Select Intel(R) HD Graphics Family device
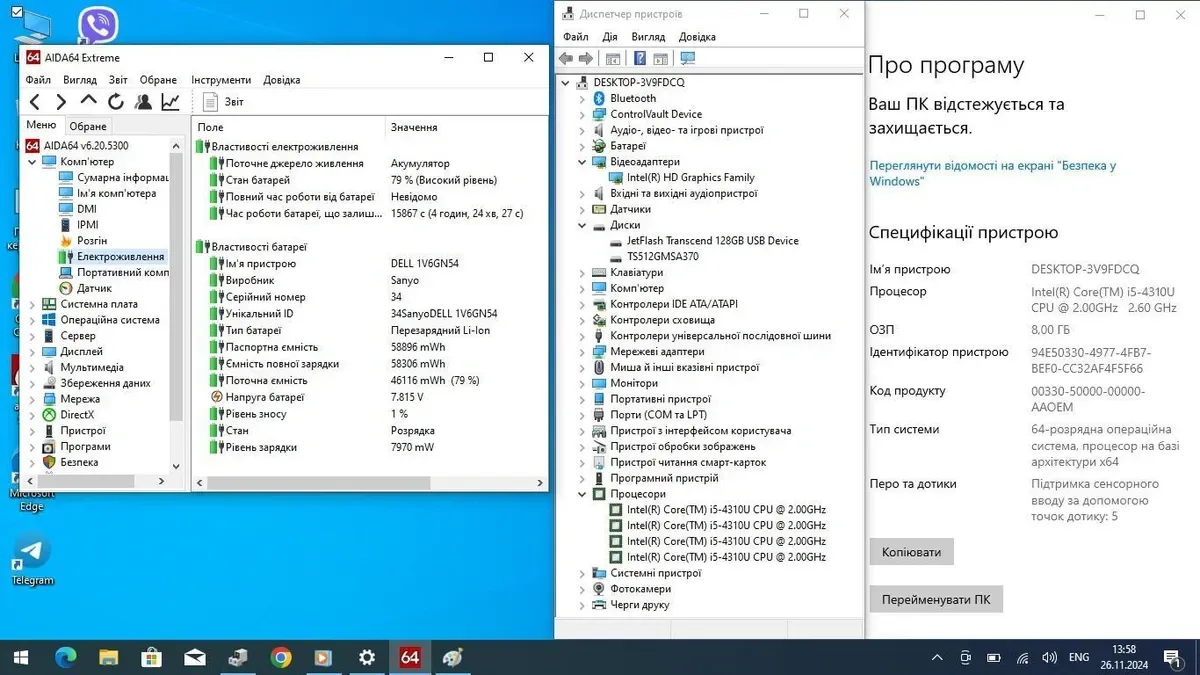 click(x=690, y=177)
